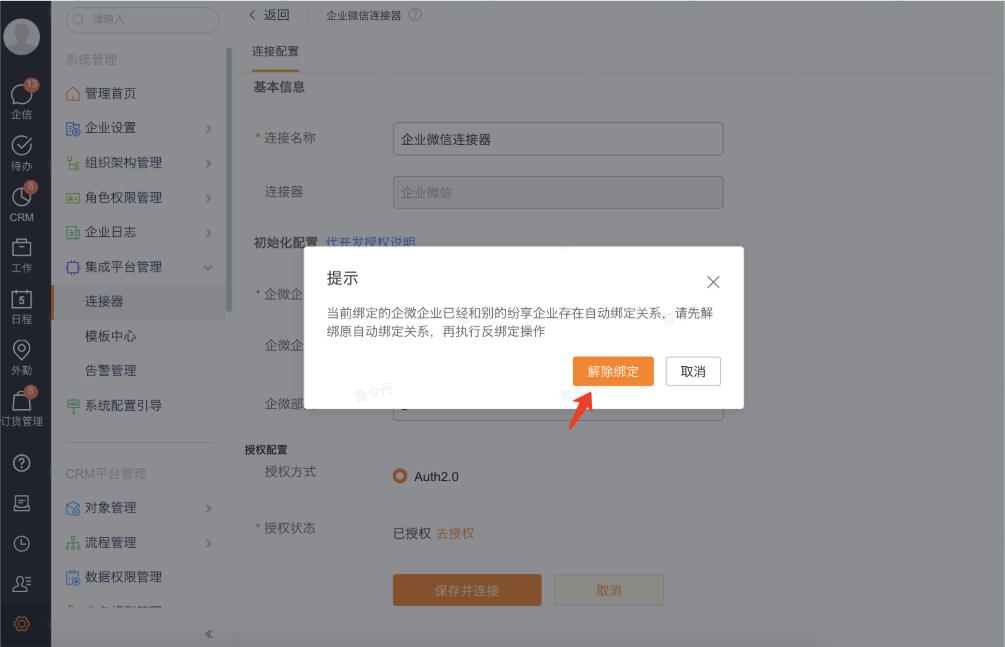
Task: Click 保存并连接 button
Action: [467, 590]
